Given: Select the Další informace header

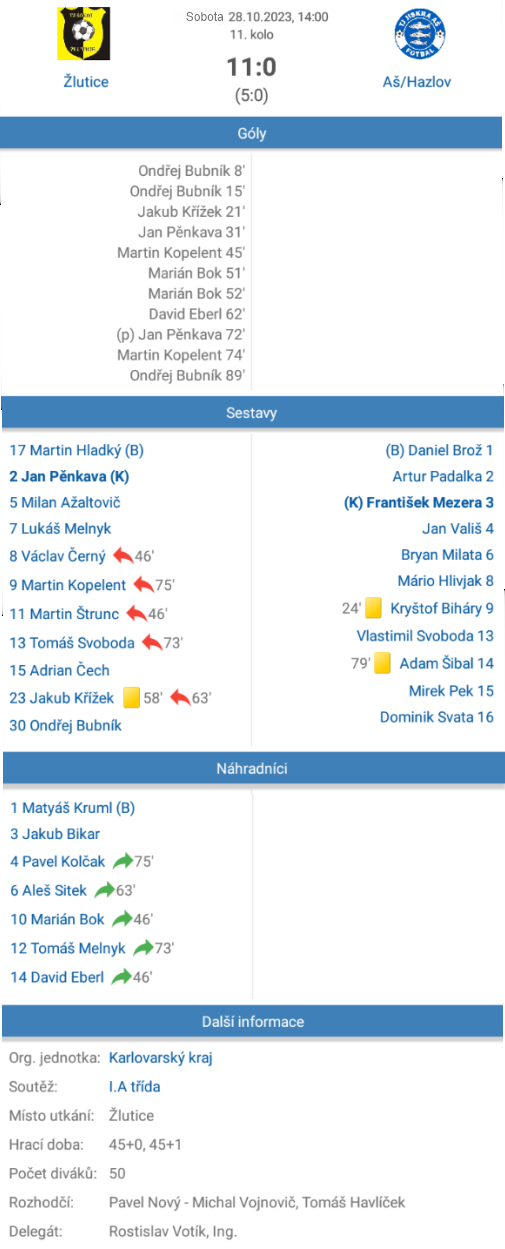Looking at the screenshot, I should click(x=252, y=1021).
